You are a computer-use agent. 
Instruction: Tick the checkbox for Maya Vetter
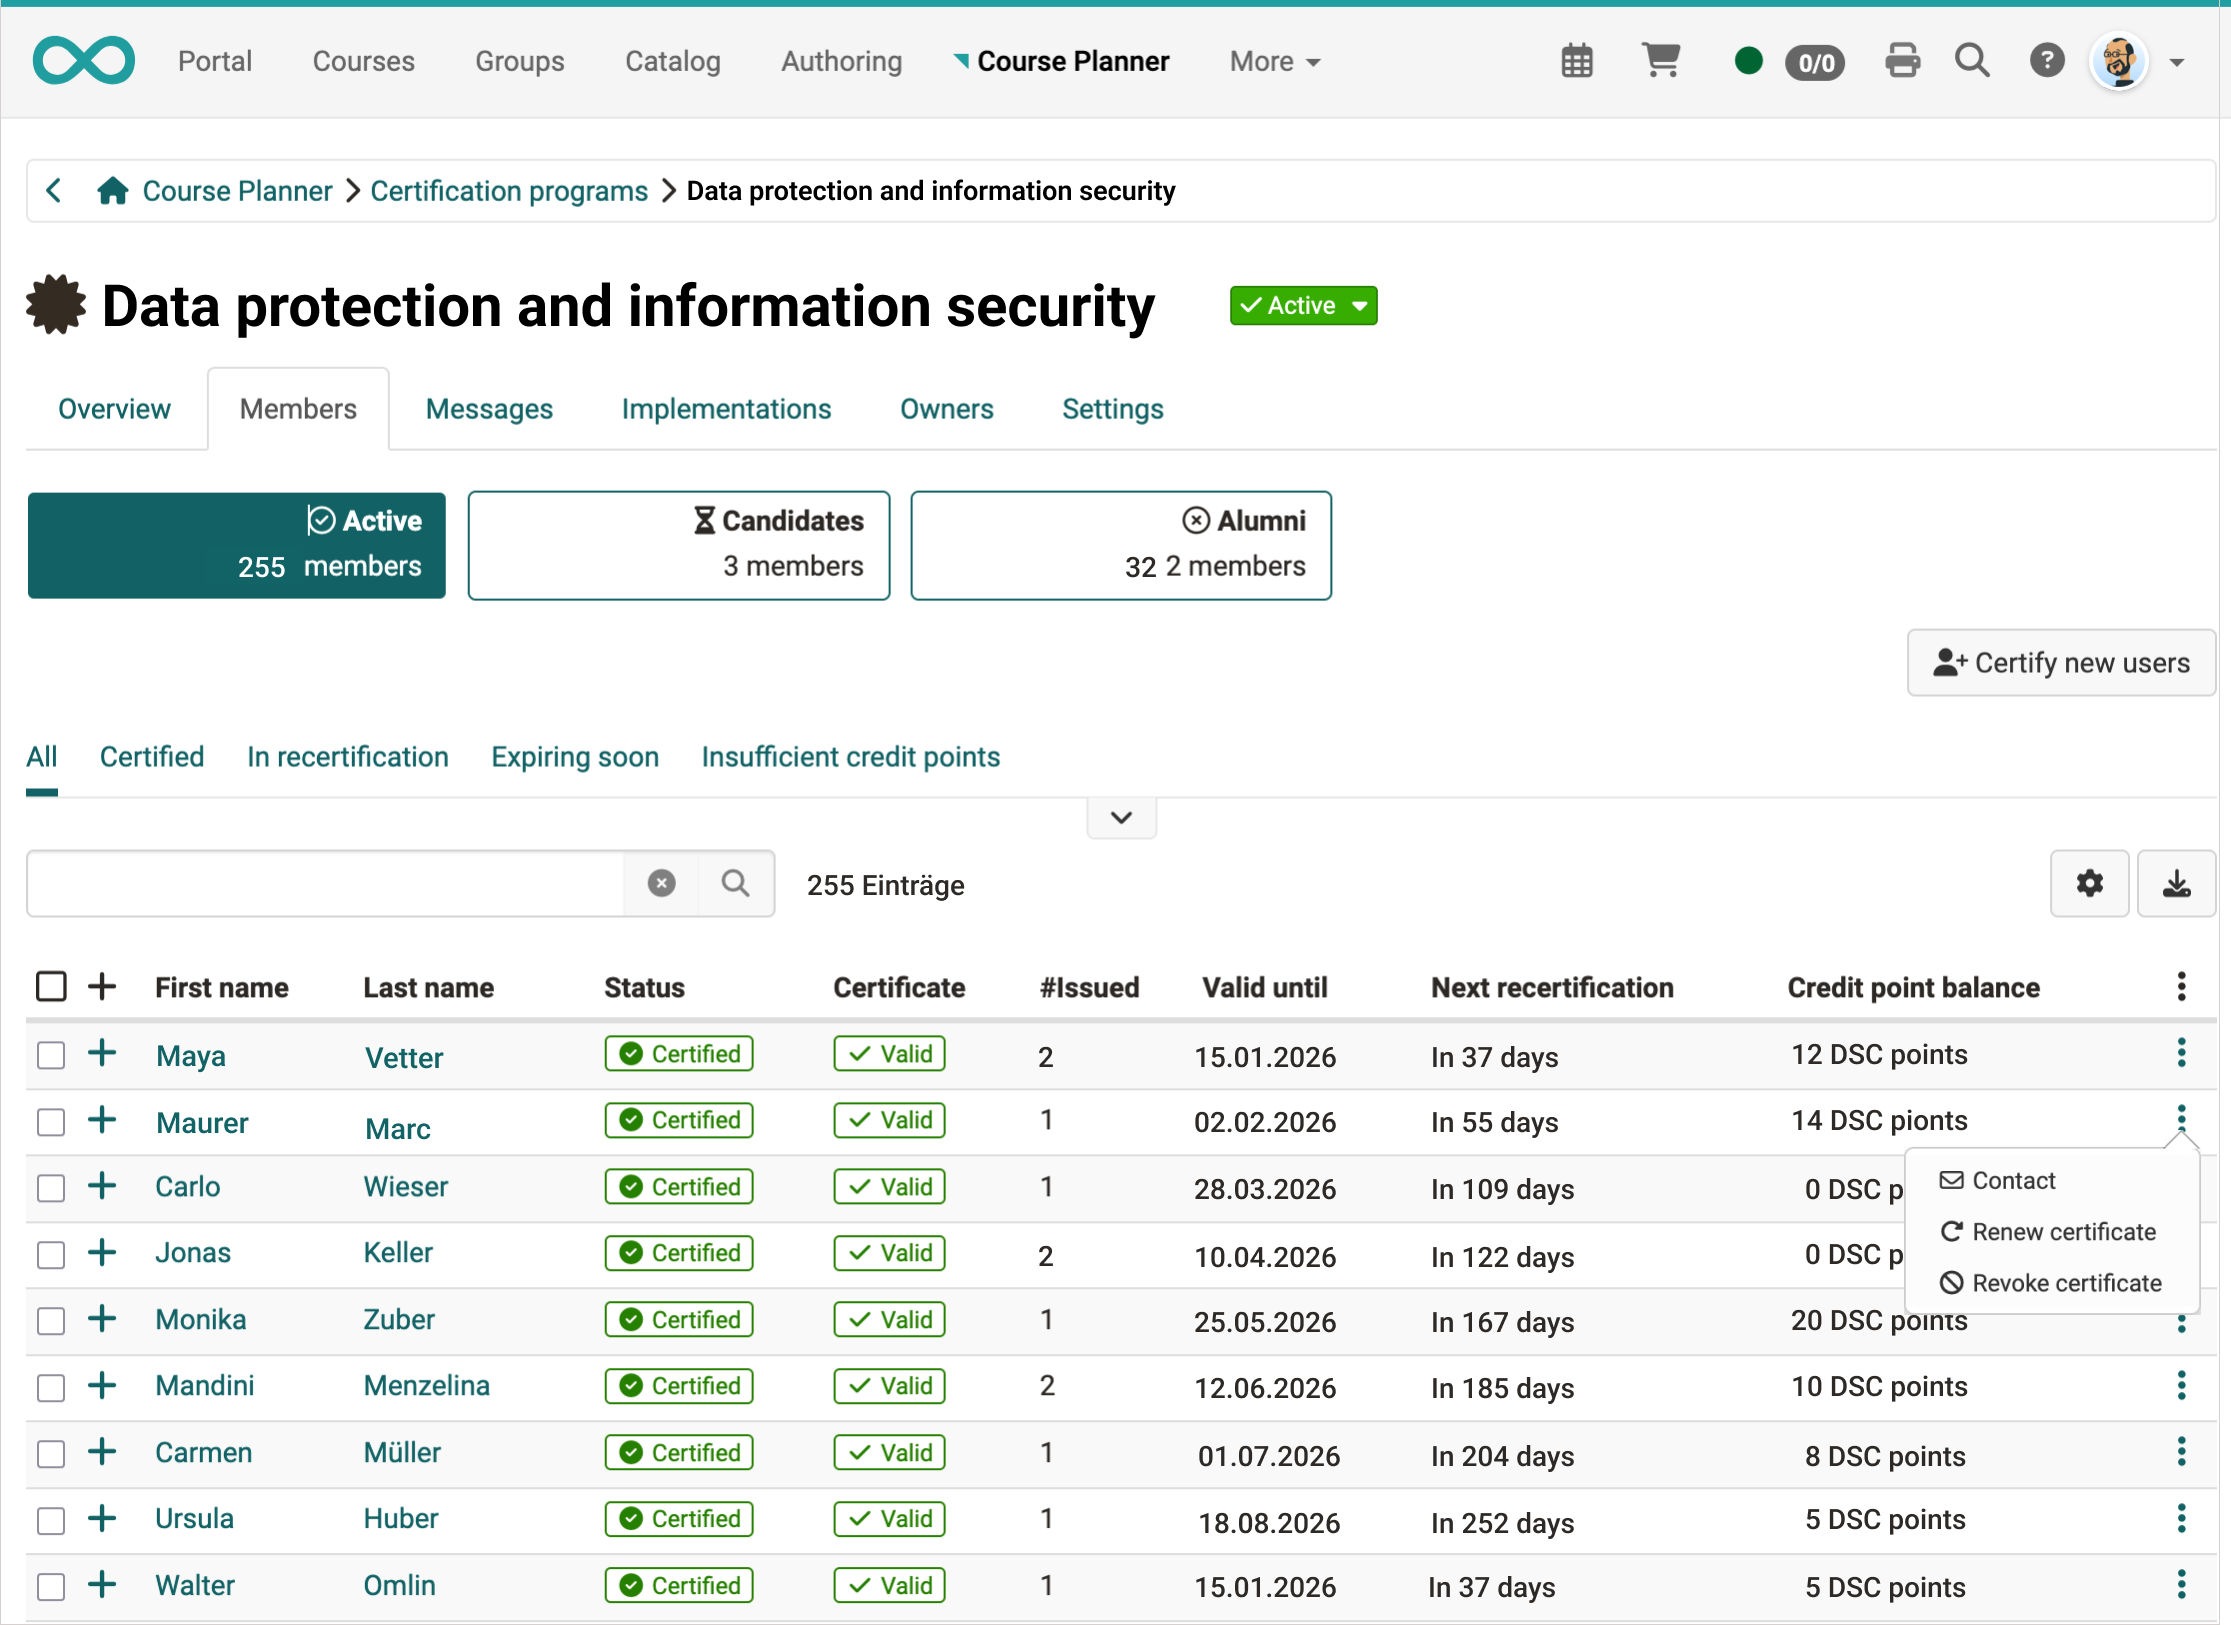(51, 1055)
